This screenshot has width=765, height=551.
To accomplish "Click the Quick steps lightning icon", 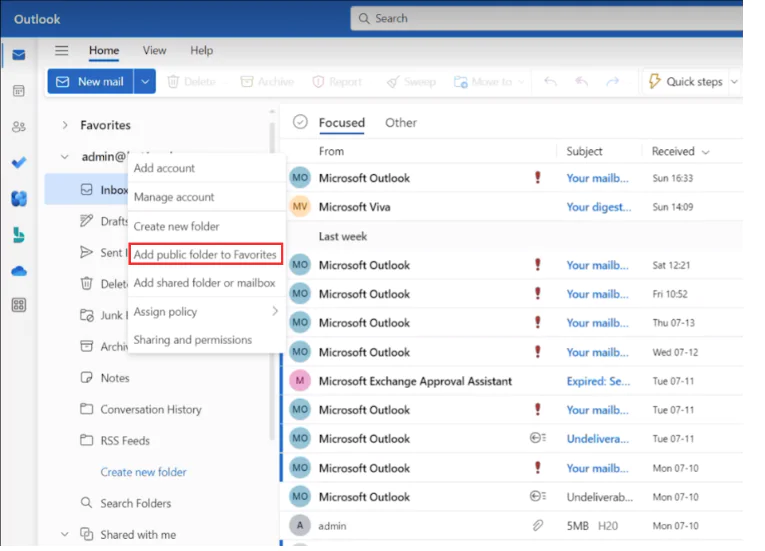I will (654, 82).
